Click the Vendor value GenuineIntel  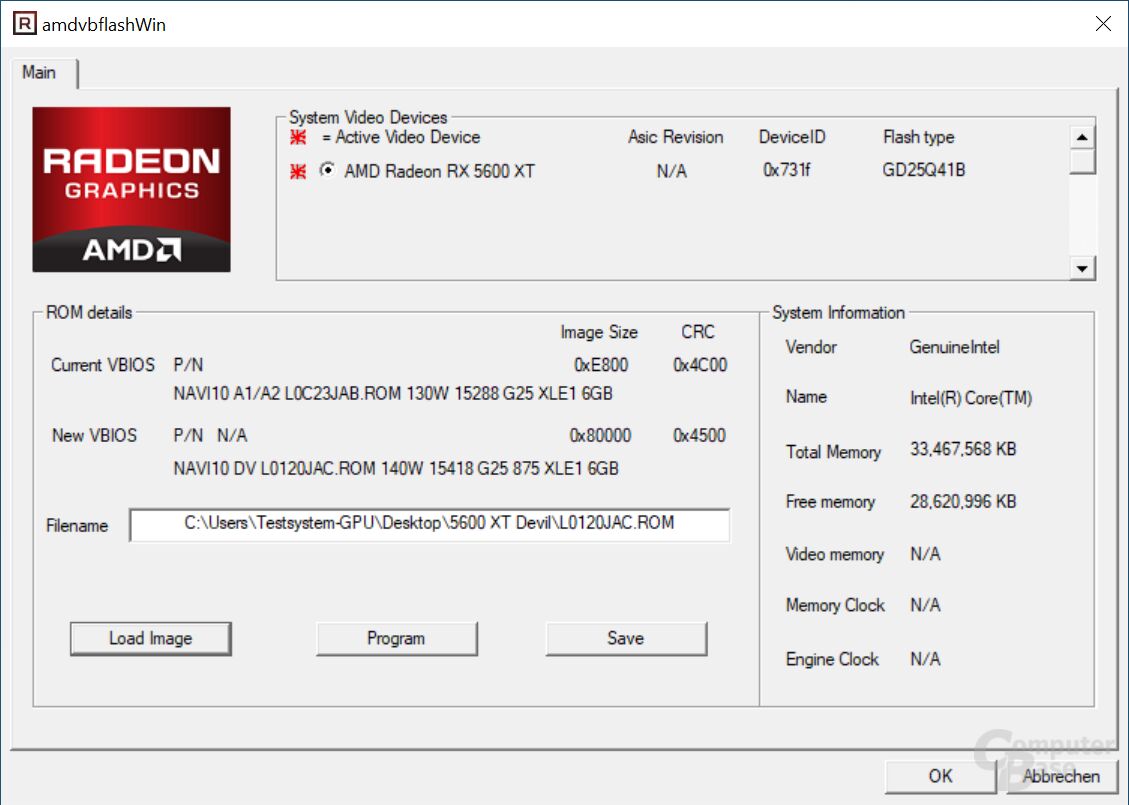tap(955, 347)
